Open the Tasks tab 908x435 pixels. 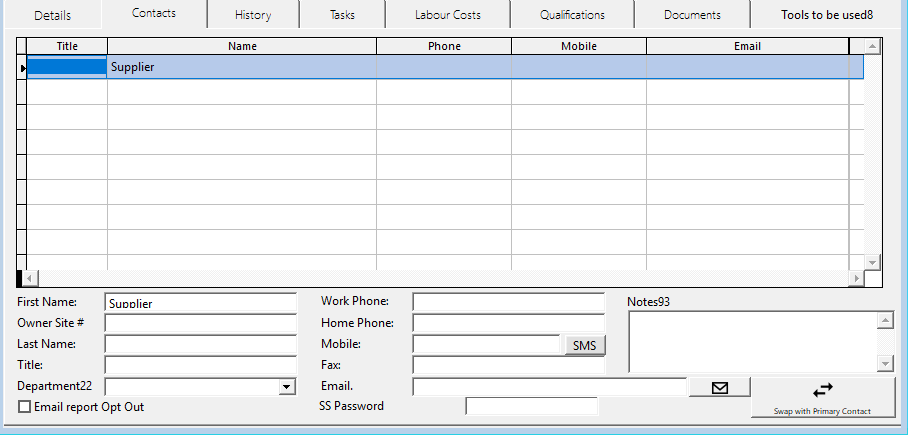tap(342, 15)
